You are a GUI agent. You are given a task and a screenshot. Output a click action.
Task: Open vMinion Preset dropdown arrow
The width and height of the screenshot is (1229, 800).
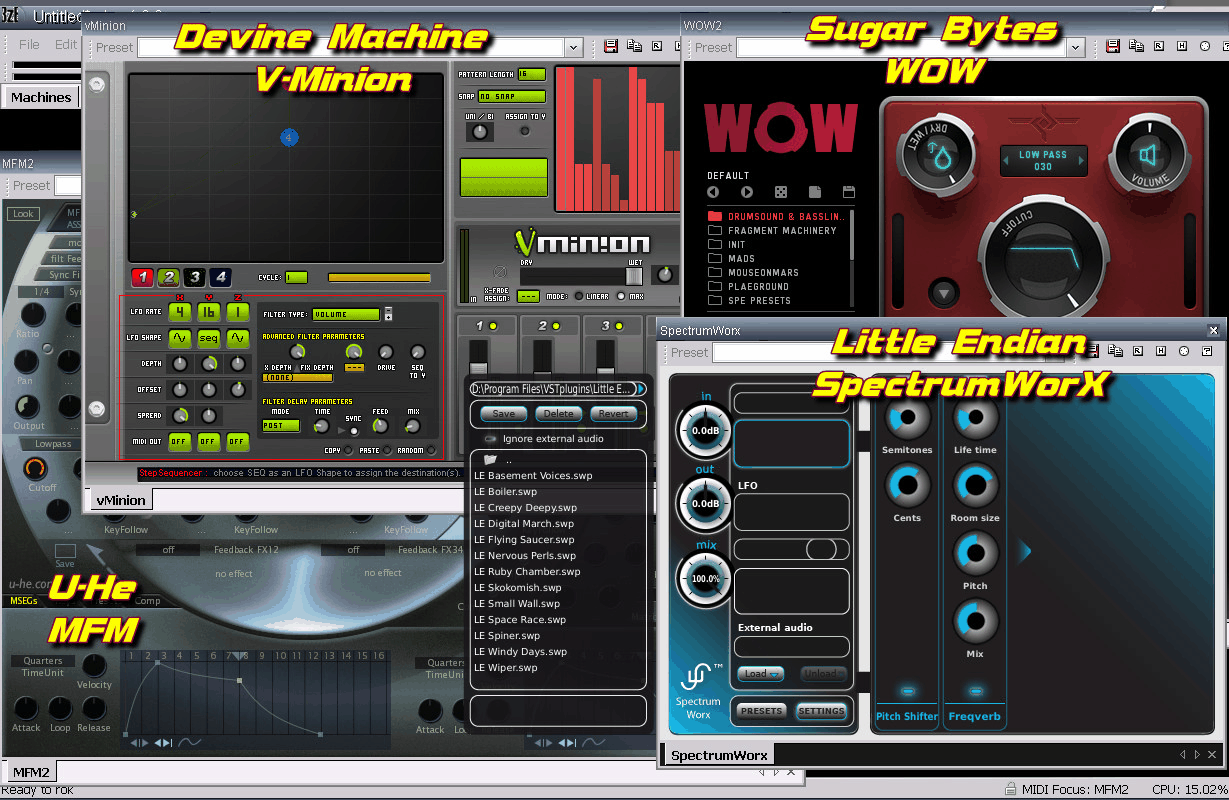click(573, 47)
